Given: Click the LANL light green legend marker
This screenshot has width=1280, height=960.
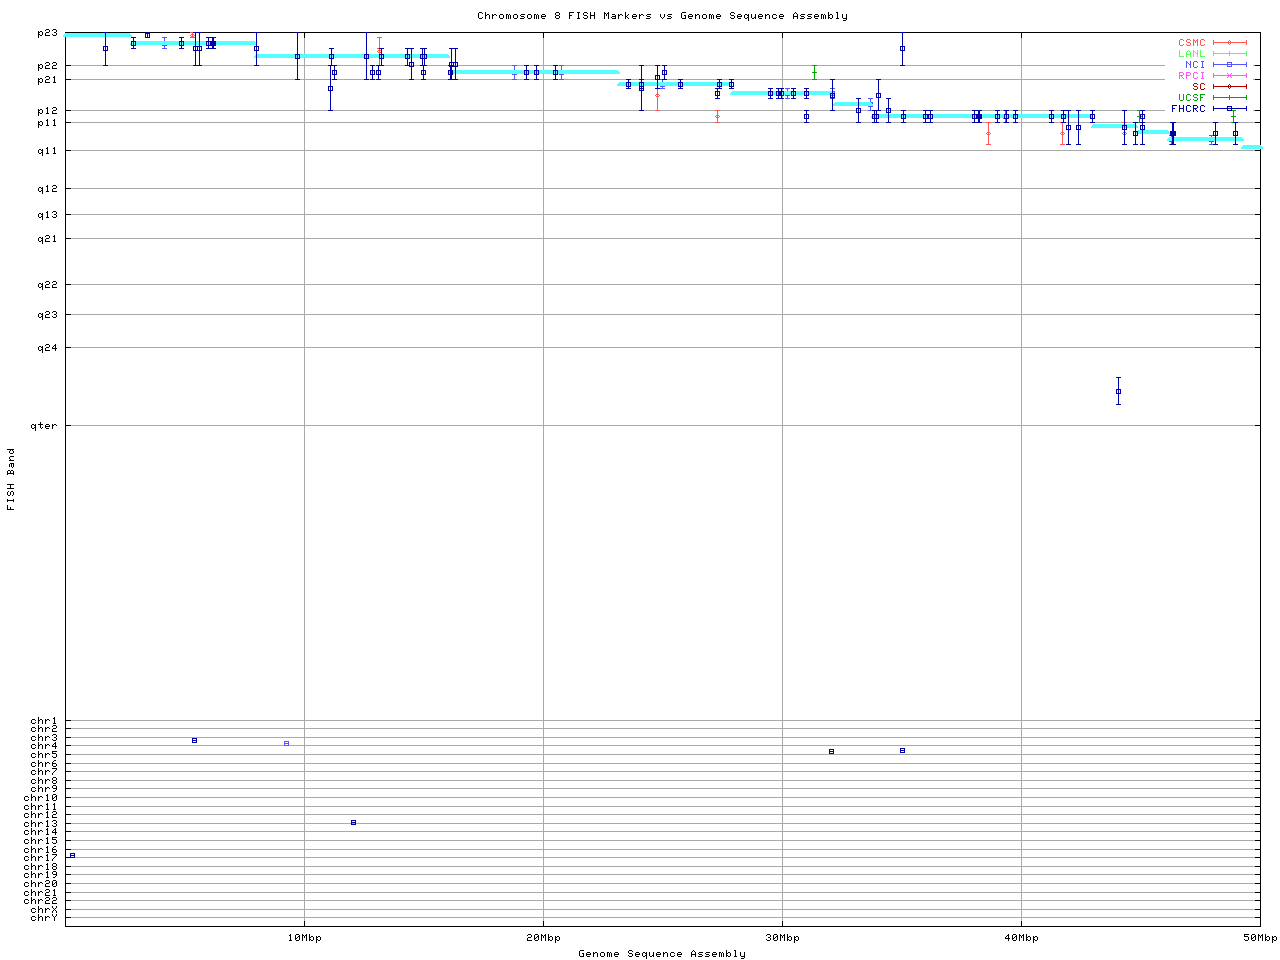Looking at the screenshot, I should 1229,54.
